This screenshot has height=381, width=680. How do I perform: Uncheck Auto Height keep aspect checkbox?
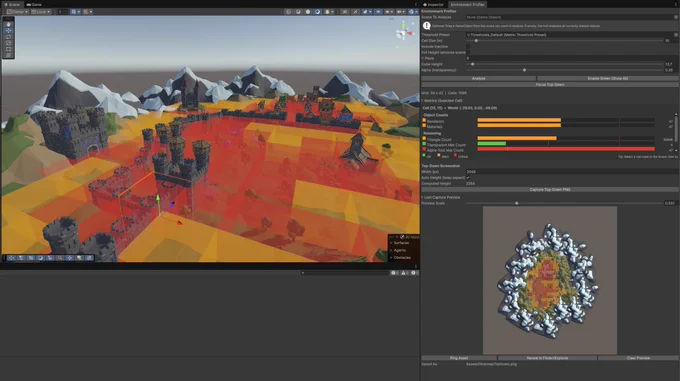[x=468, y=178]
